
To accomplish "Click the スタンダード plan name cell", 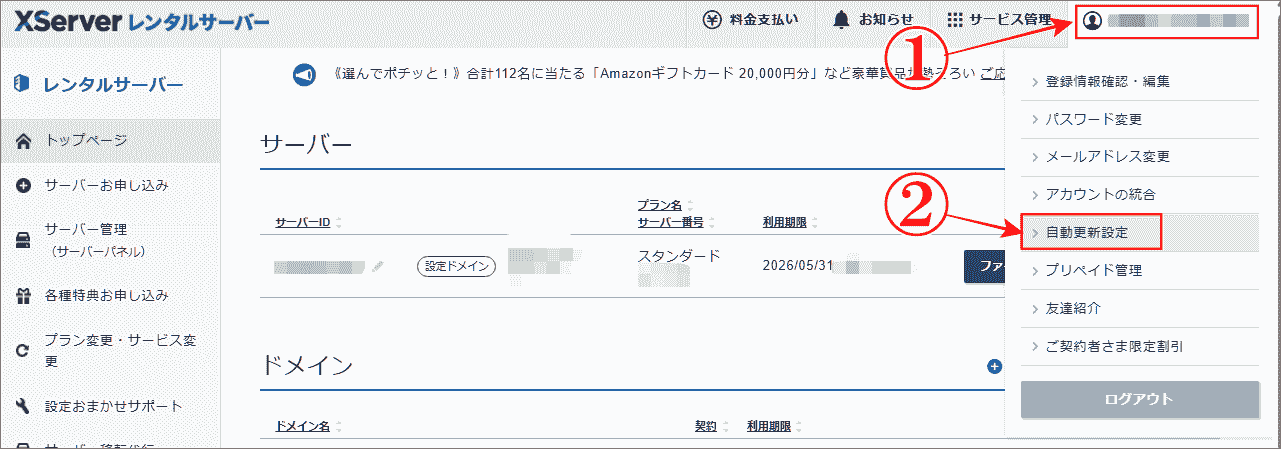I will pyautogui.click(x=679, y=256).
